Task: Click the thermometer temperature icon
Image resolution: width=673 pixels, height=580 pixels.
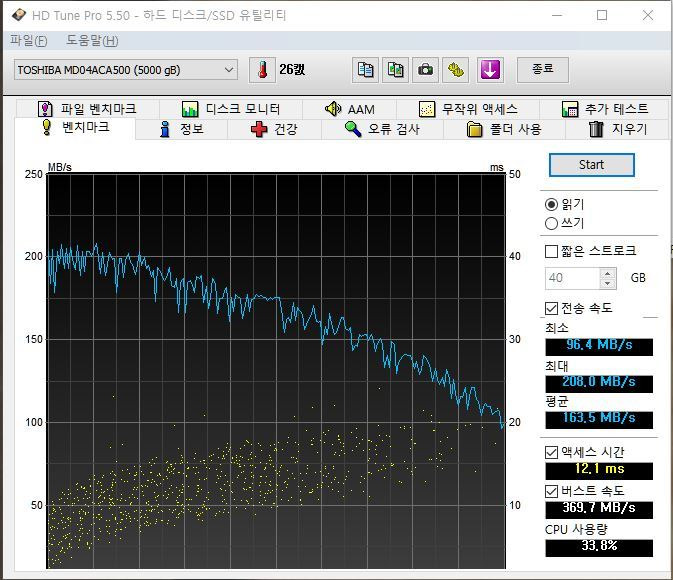Action: pos(262,70)
